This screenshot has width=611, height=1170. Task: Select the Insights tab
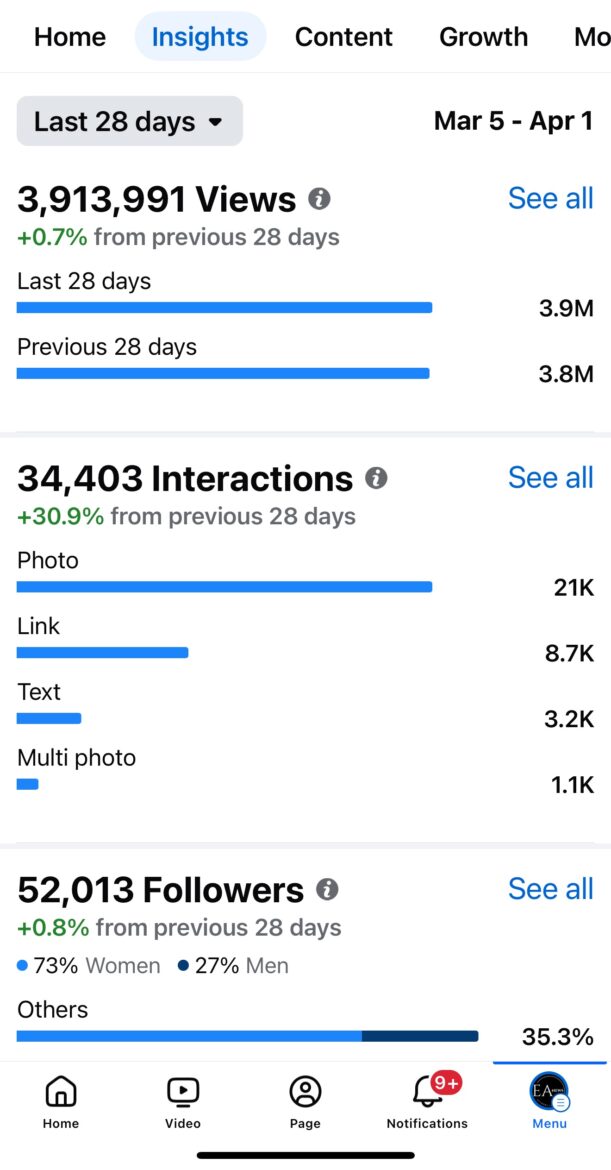(200, 37)
